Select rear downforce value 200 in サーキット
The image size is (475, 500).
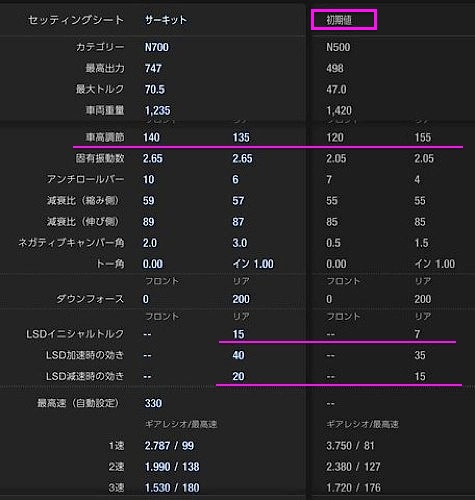click(241, 299)
